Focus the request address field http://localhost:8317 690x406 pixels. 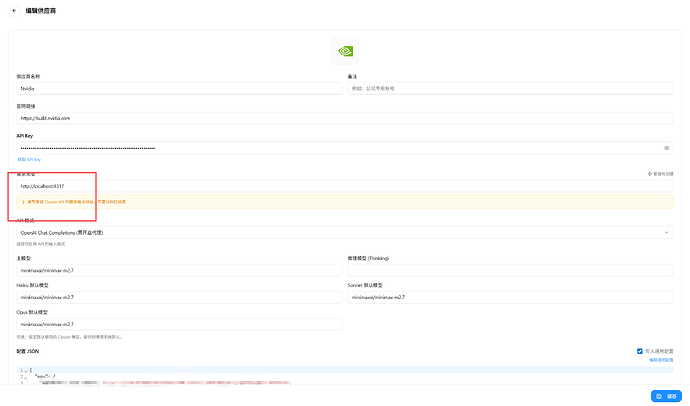(345, 186)
